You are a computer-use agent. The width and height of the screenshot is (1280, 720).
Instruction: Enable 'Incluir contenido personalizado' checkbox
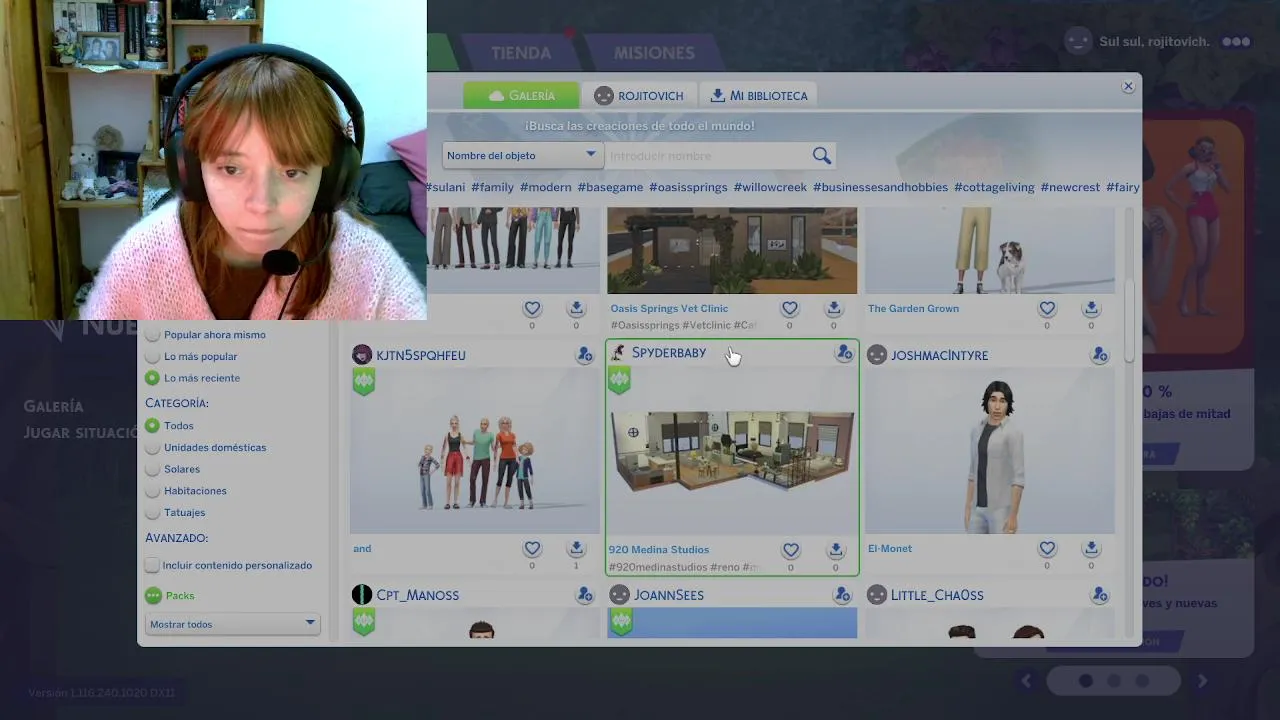[x=152, y=566]
